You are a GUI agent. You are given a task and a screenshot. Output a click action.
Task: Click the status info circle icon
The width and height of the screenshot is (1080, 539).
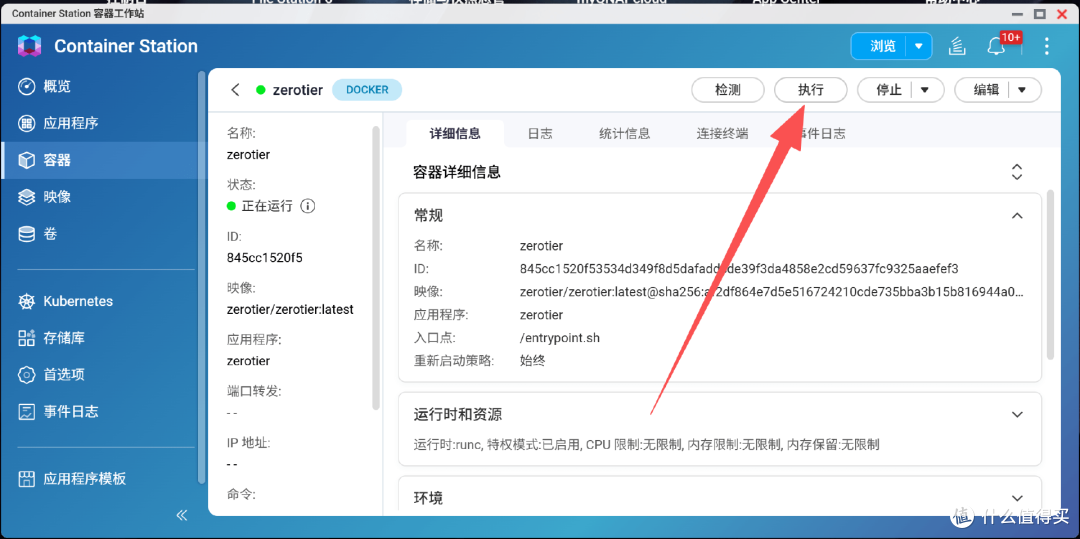point(308,206)
